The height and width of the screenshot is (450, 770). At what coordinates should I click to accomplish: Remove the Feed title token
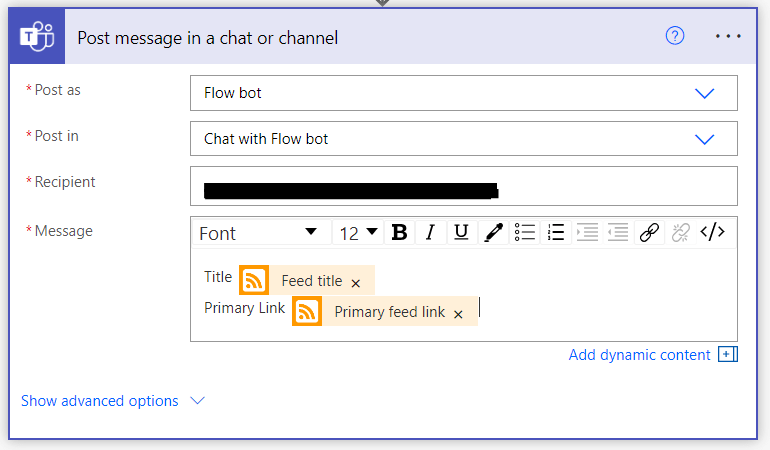click(x=356, y=283)
